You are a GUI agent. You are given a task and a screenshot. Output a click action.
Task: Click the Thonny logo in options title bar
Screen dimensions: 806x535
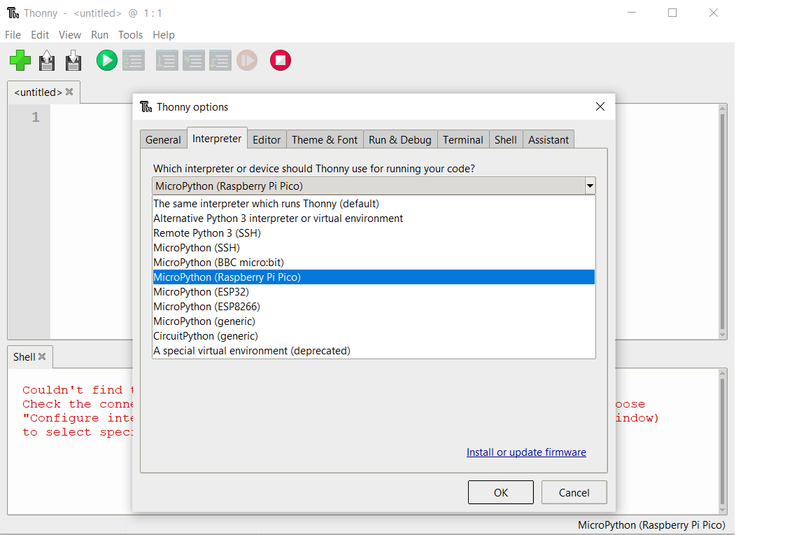(146, 106)
